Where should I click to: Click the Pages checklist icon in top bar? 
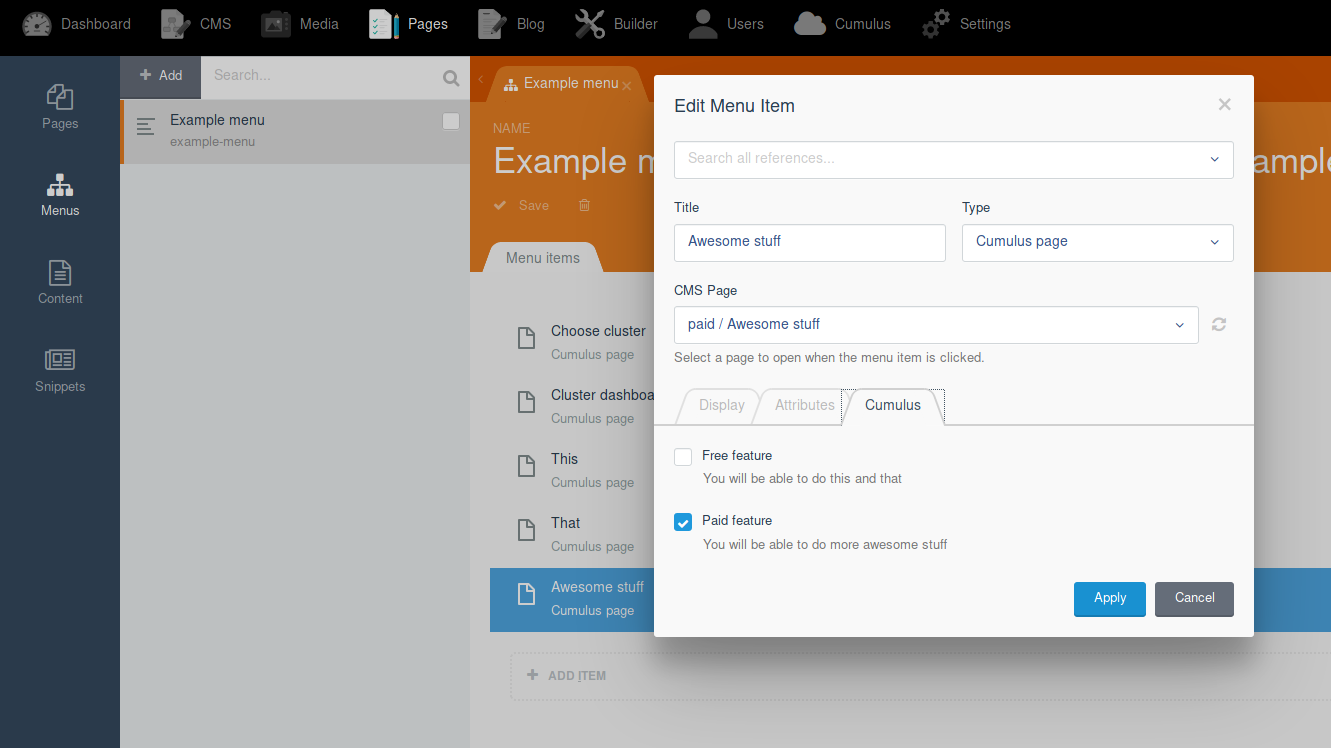click(384, 24)
